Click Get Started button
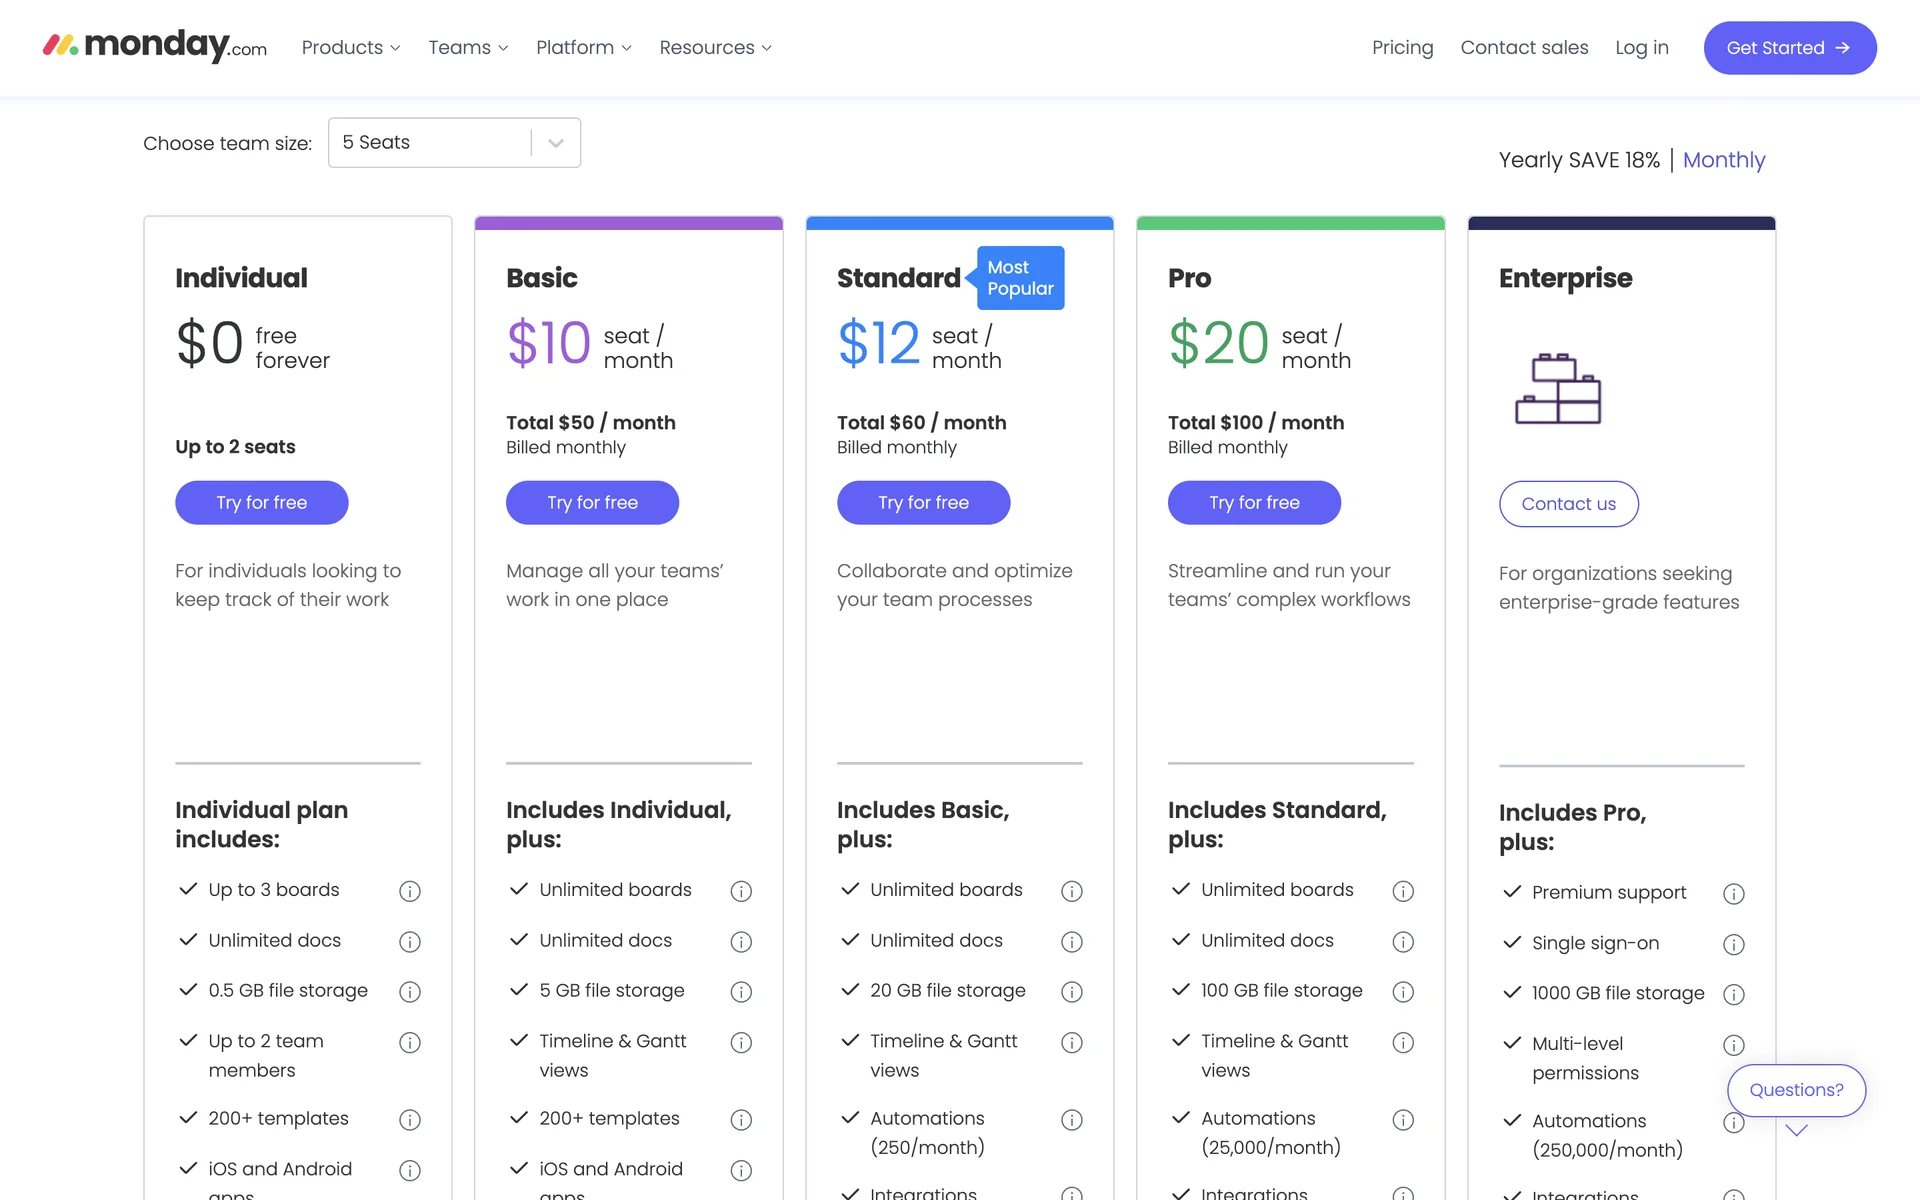 tap(1789, 48)
